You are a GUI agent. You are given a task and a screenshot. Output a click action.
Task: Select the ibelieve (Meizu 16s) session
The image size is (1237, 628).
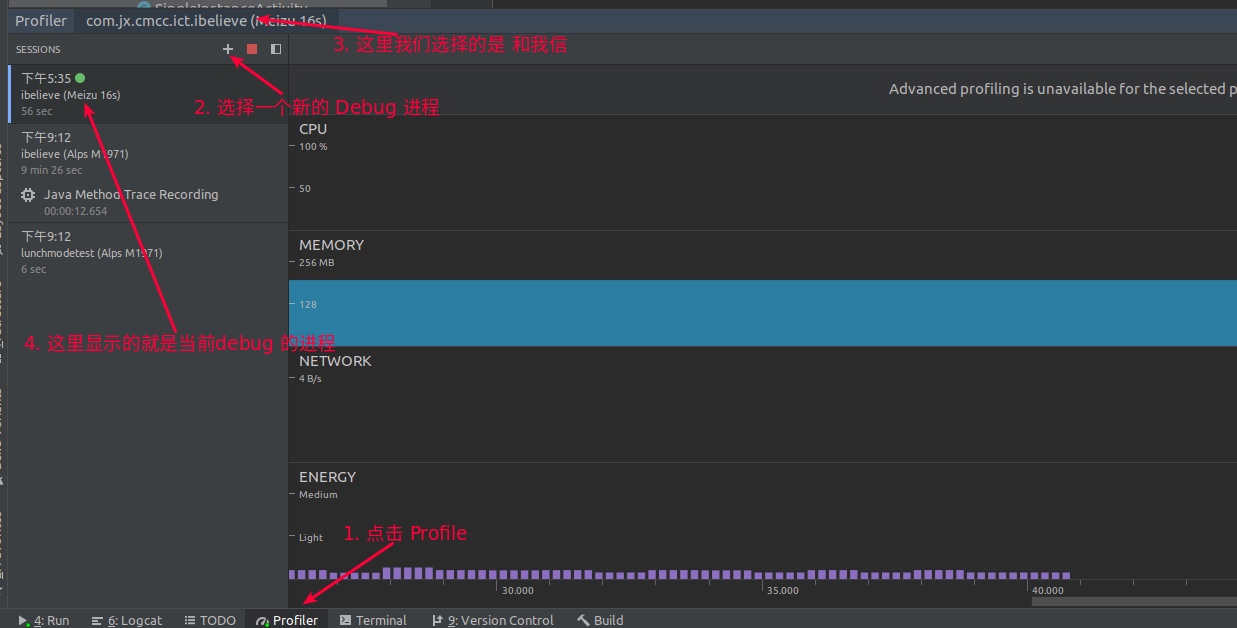point(148,94)
